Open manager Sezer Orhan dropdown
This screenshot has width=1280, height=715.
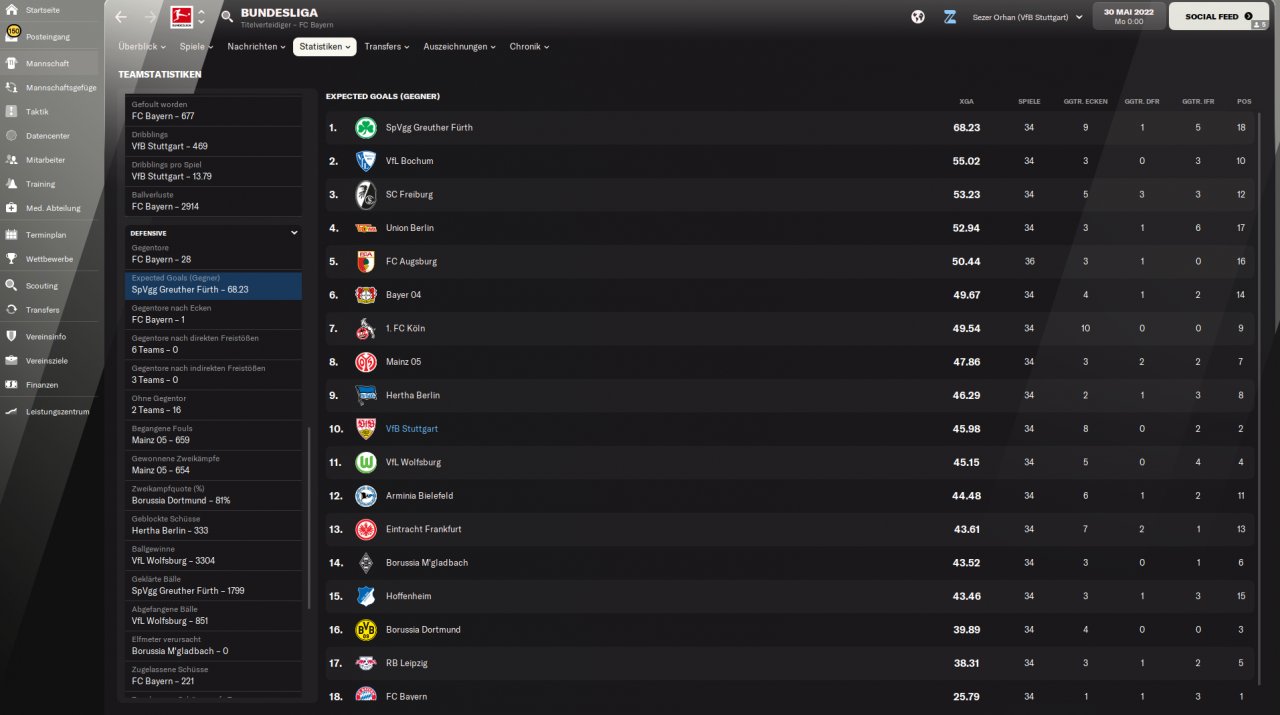(1028, 17)
